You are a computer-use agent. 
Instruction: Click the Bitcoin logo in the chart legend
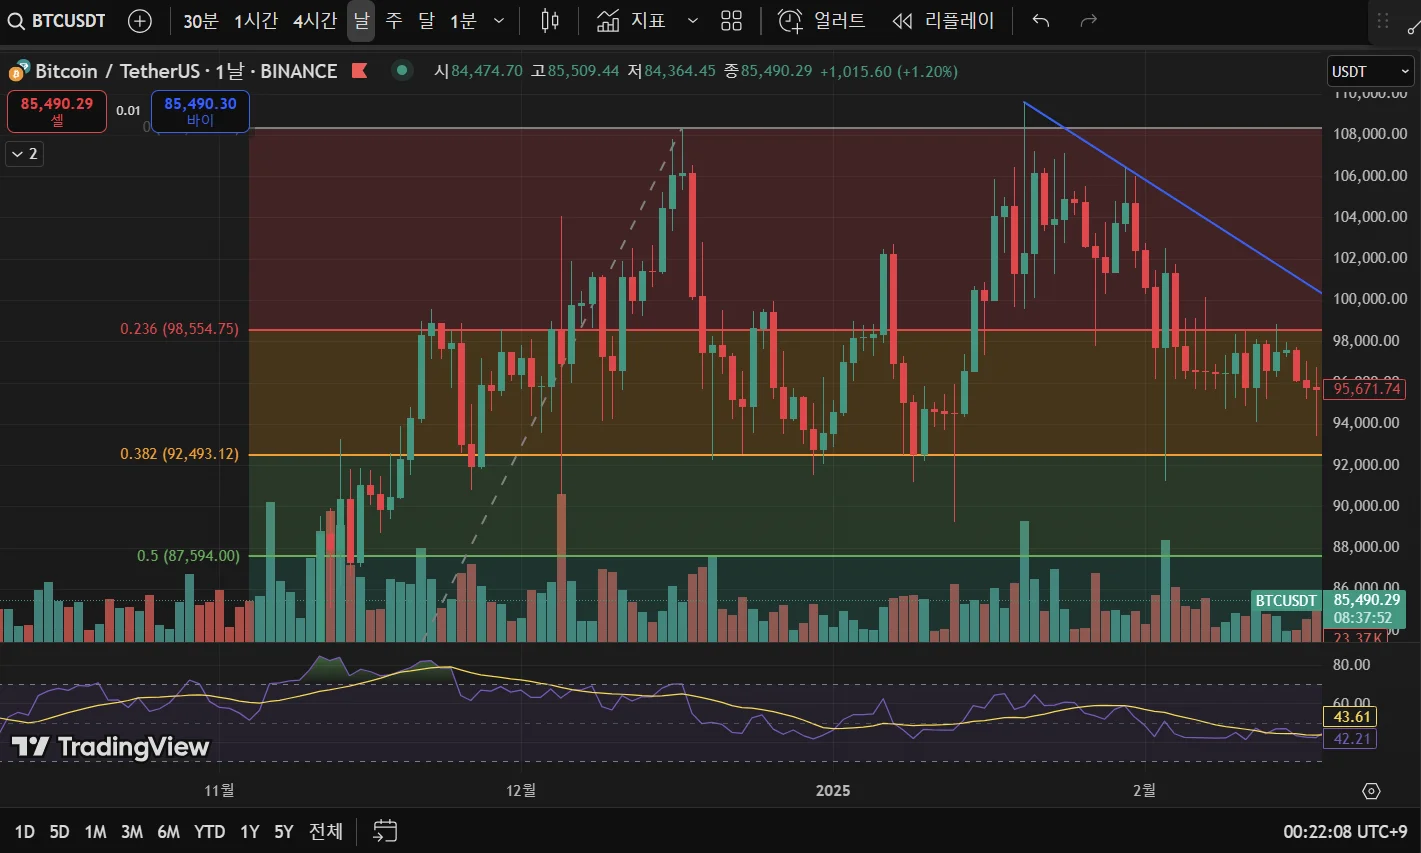pyautogui.click(x=18, y=72)
